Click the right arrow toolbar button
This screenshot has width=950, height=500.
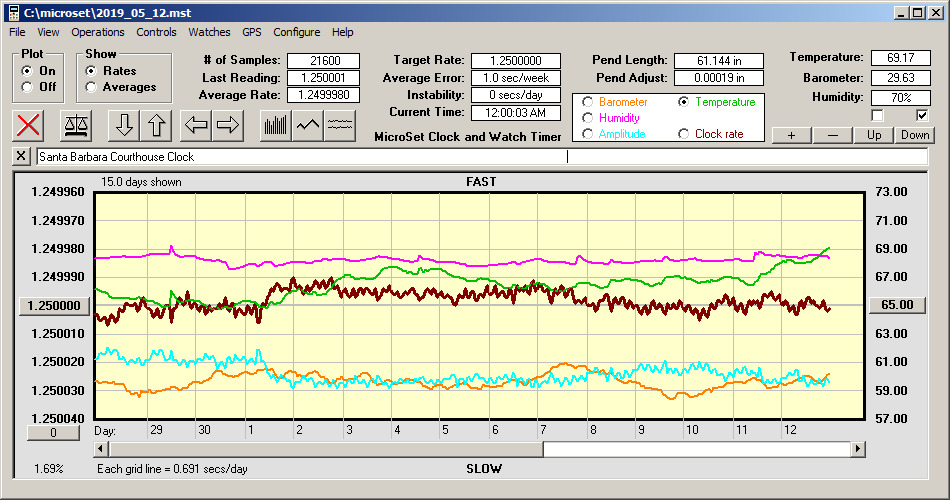click(228, 125)
